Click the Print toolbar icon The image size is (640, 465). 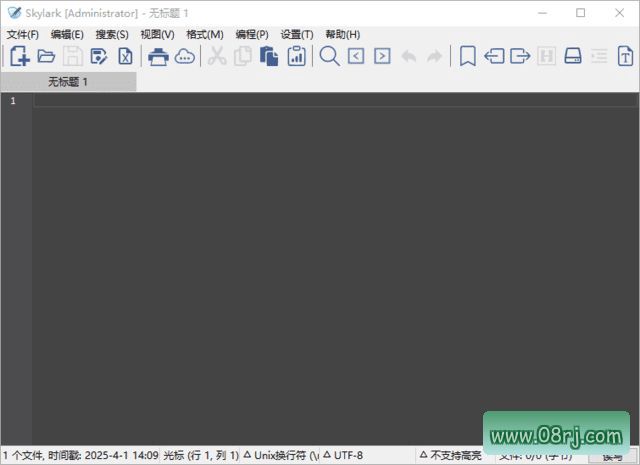(158, 56)
